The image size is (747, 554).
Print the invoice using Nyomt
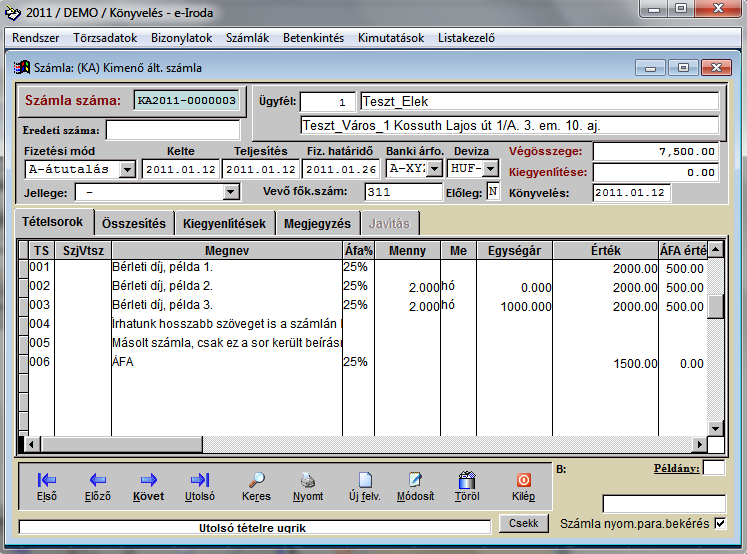click(308, 480)
